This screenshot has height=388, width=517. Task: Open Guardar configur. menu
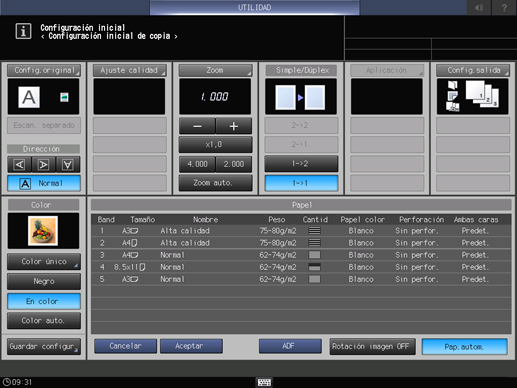[44, 347]
